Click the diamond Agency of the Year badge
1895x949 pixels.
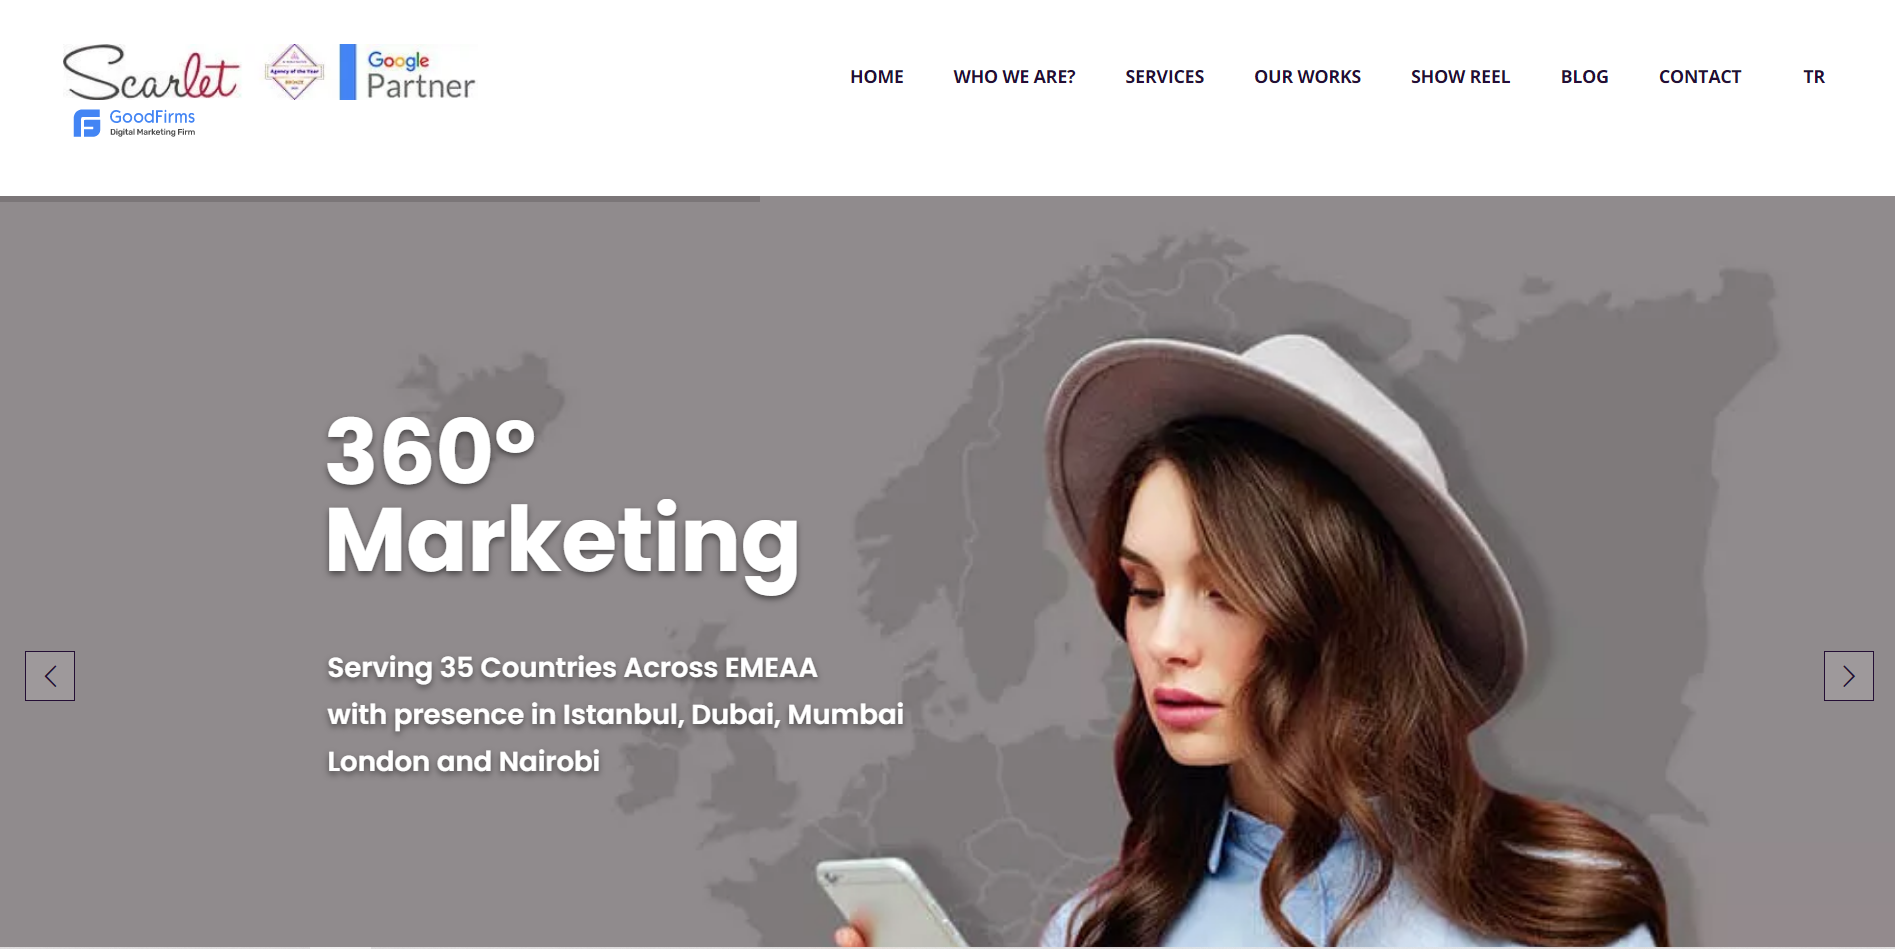(294, 72)
